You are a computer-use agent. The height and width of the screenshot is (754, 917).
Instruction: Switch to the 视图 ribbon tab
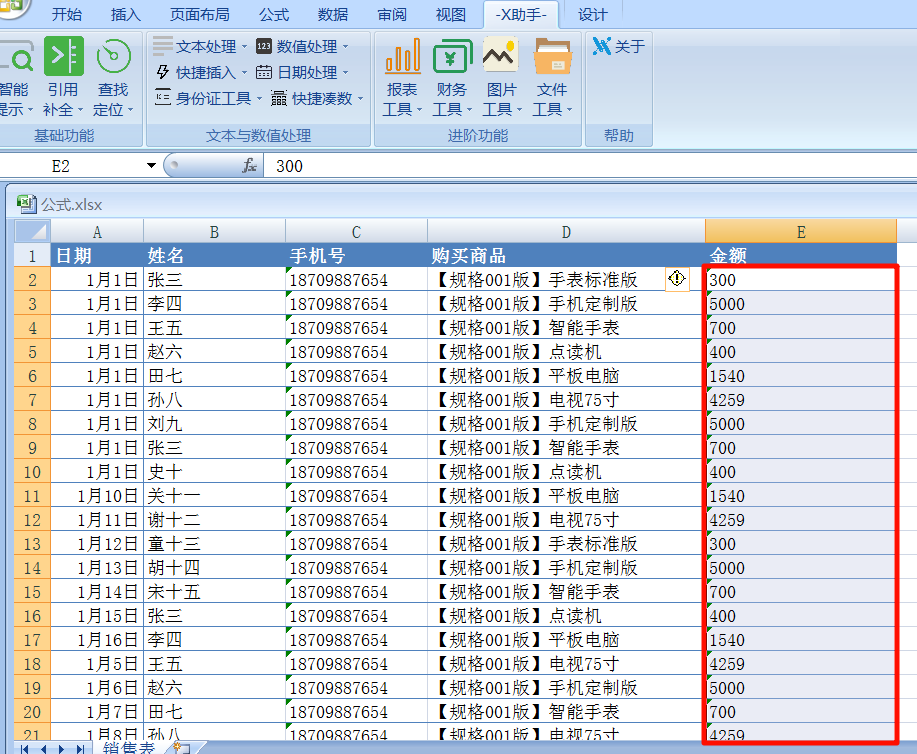(x=451, y=14)
